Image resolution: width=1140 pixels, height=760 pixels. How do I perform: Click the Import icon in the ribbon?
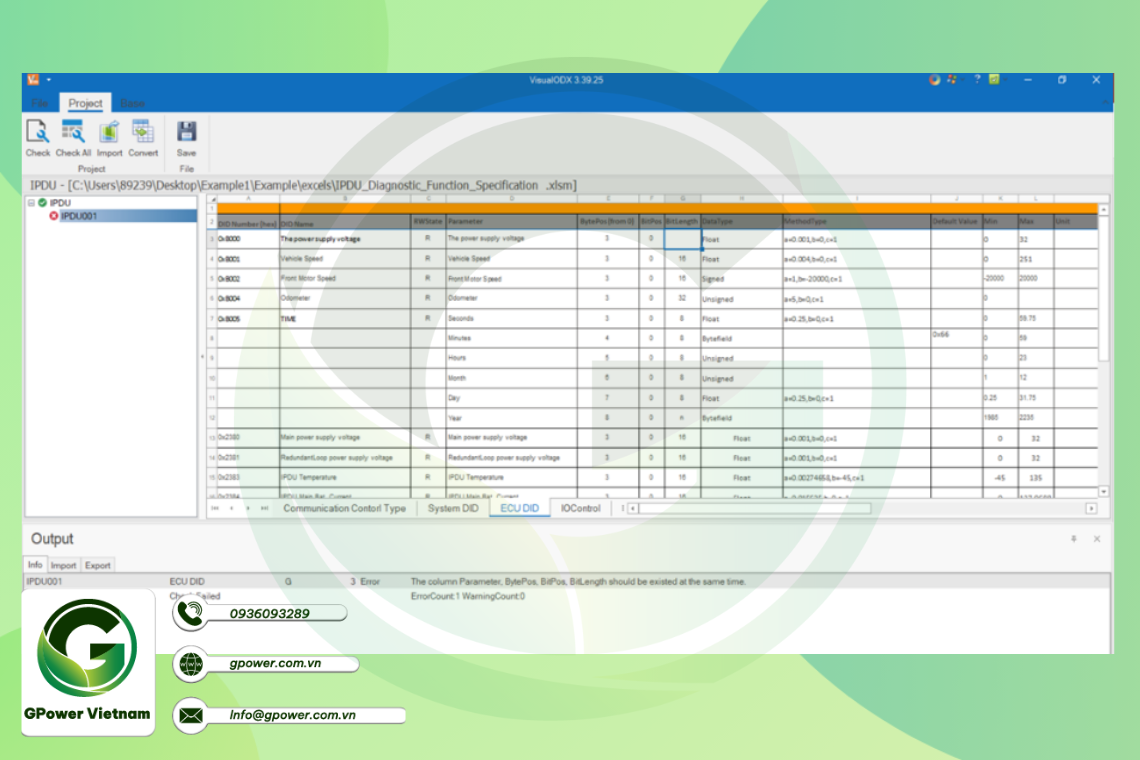(x=109, y=132)
